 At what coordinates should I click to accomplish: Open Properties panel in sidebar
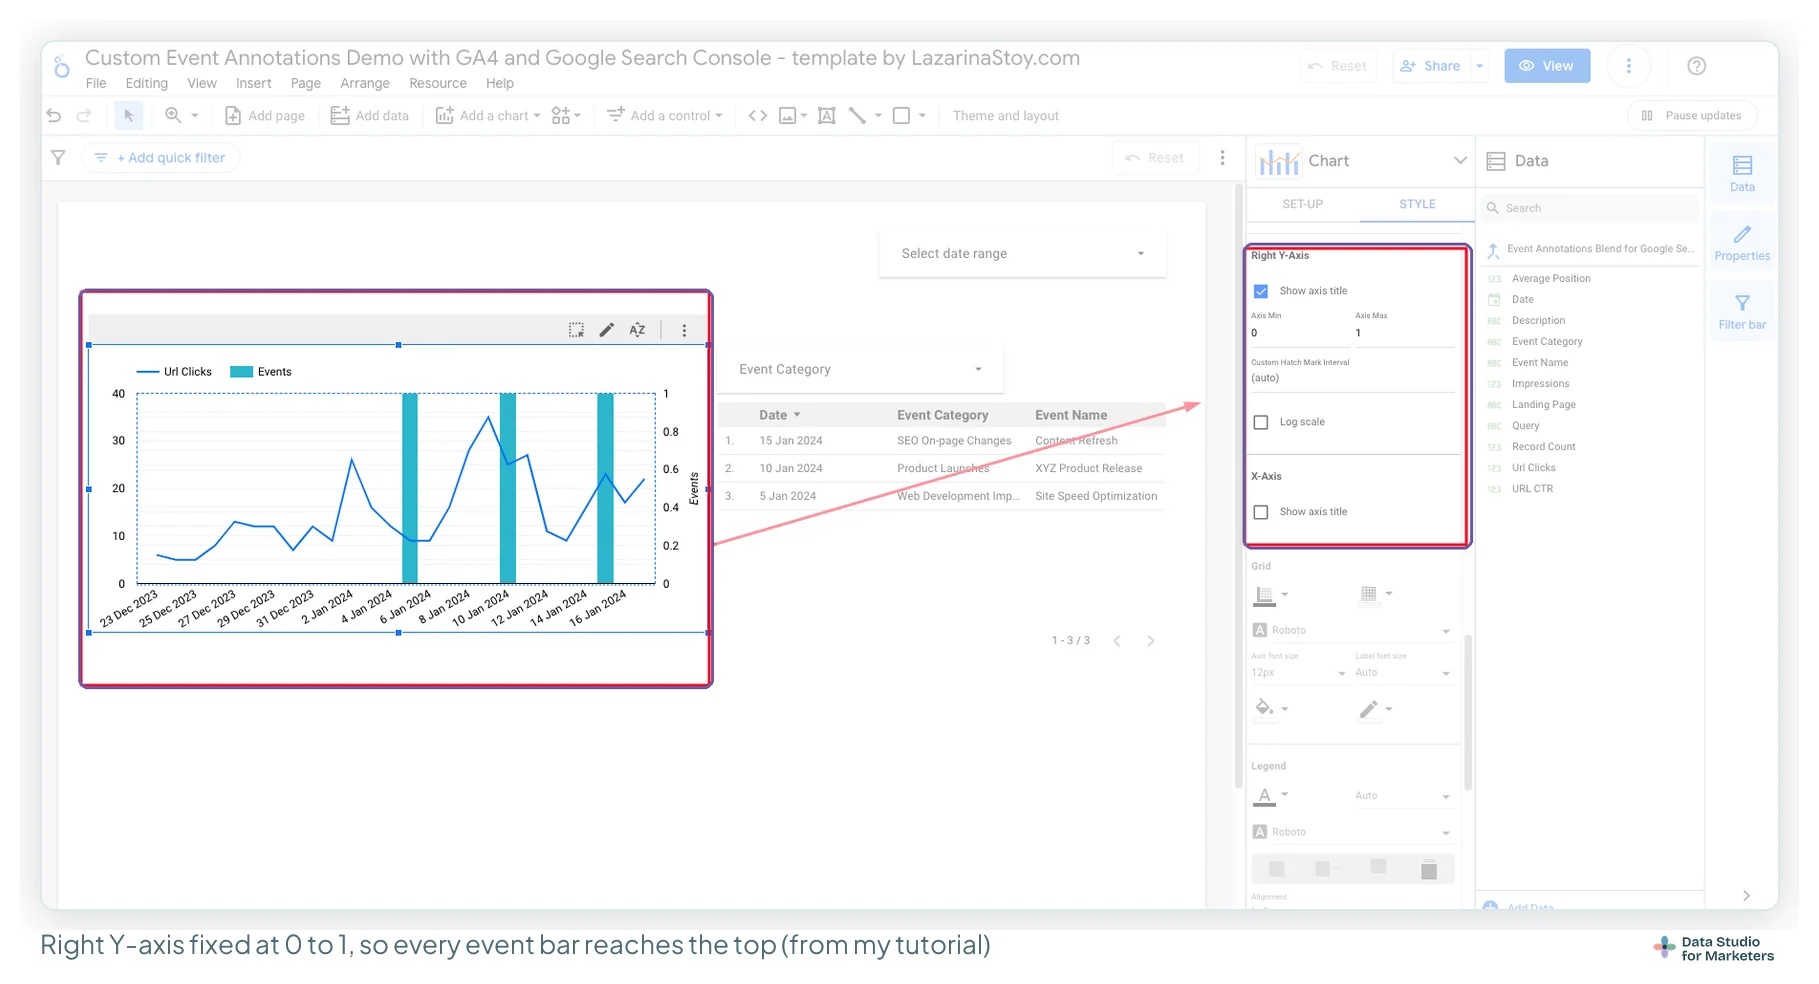coord(1742,243)
